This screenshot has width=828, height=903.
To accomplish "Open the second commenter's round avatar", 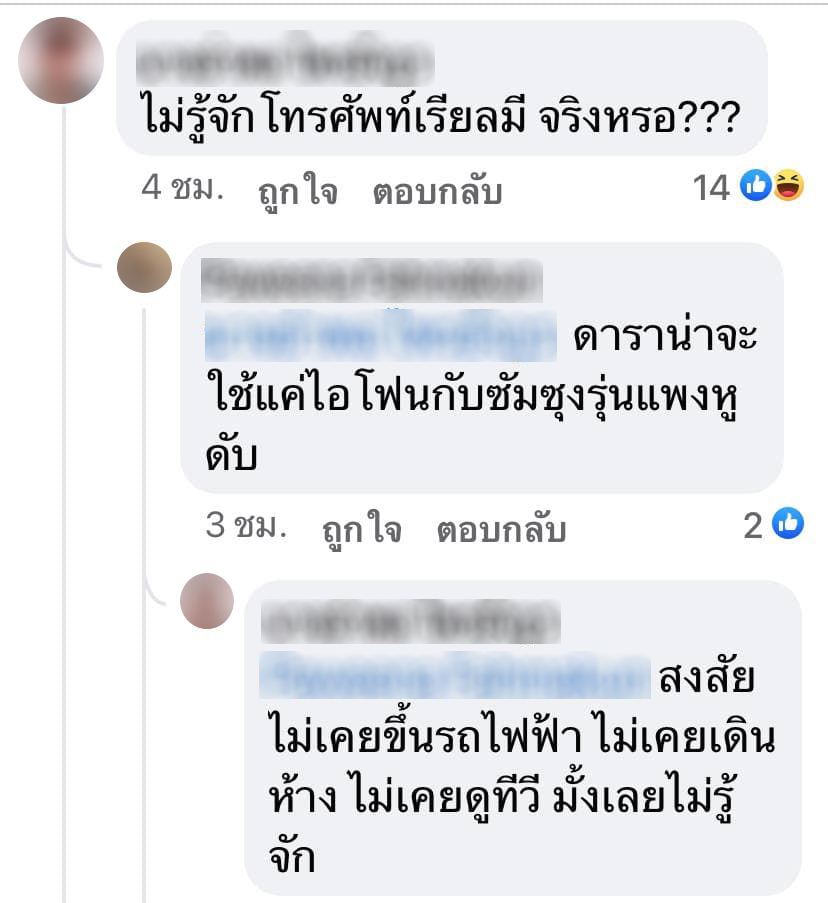I will tap(145, 267).
